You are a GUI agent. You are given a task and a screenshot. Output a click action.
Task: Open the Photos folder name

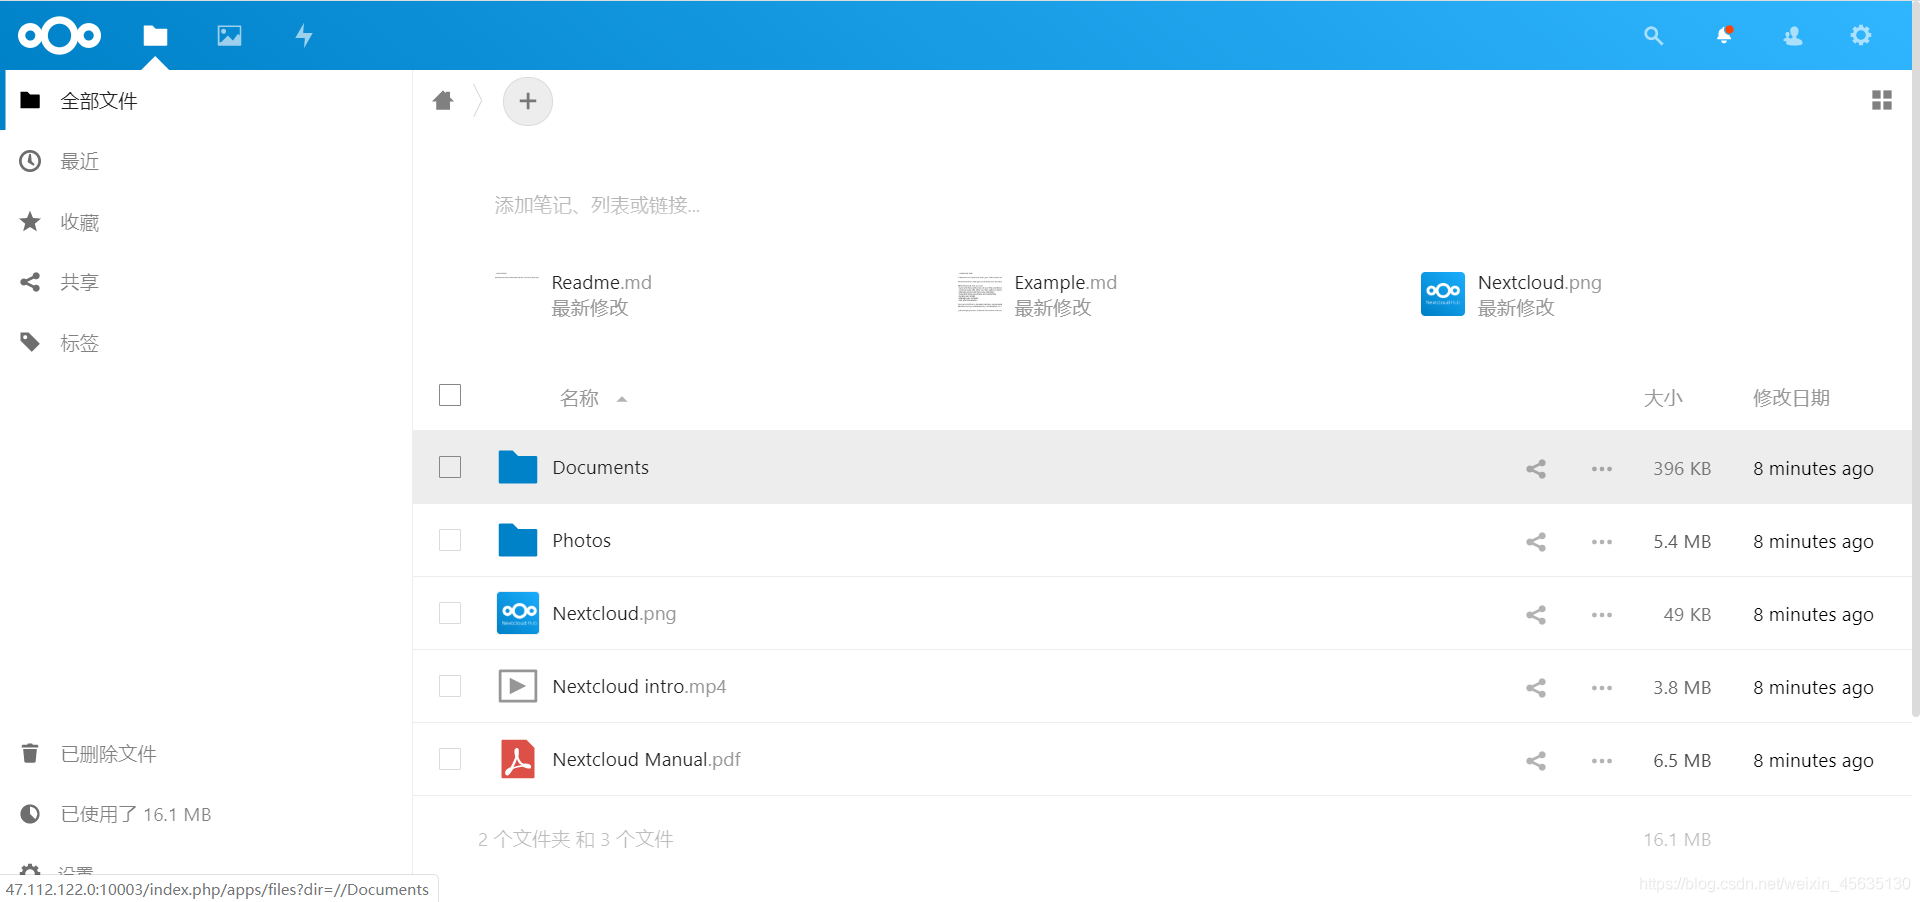(x=581, y=541)
